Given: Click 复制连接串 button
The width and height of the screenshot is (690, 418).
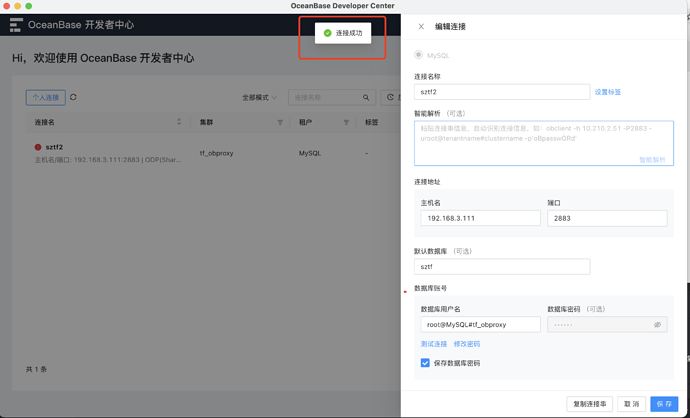Looking at the screenshot, I should (590, 404).
